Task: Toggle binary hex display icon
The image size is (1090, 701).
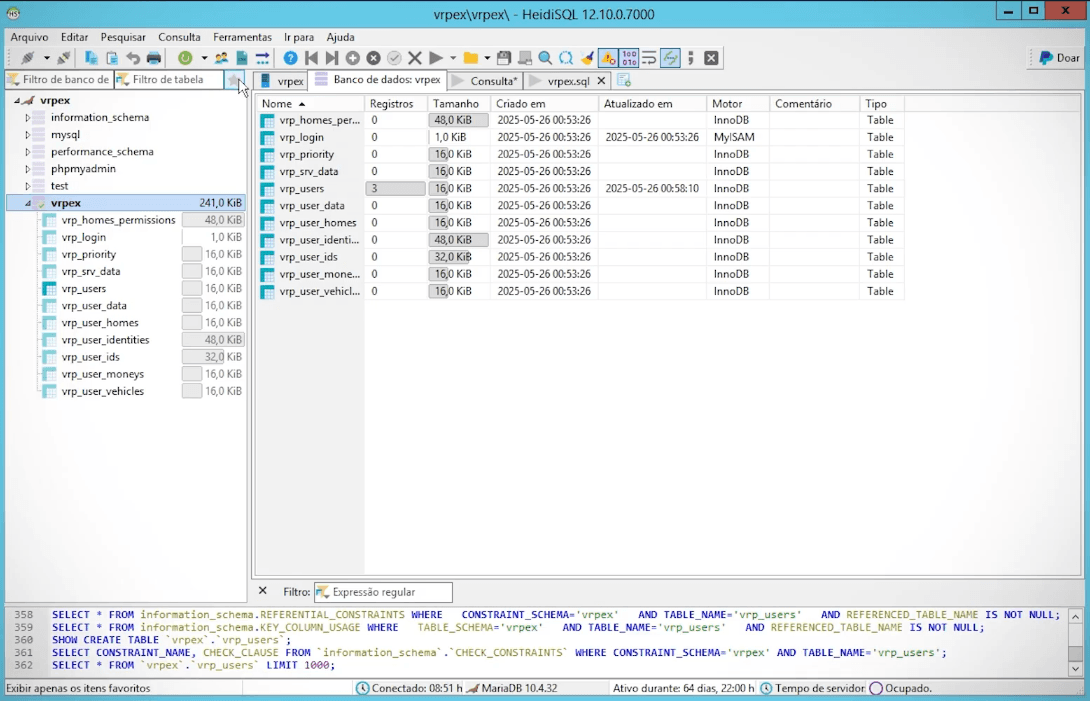Action: [x=629, y=58]
